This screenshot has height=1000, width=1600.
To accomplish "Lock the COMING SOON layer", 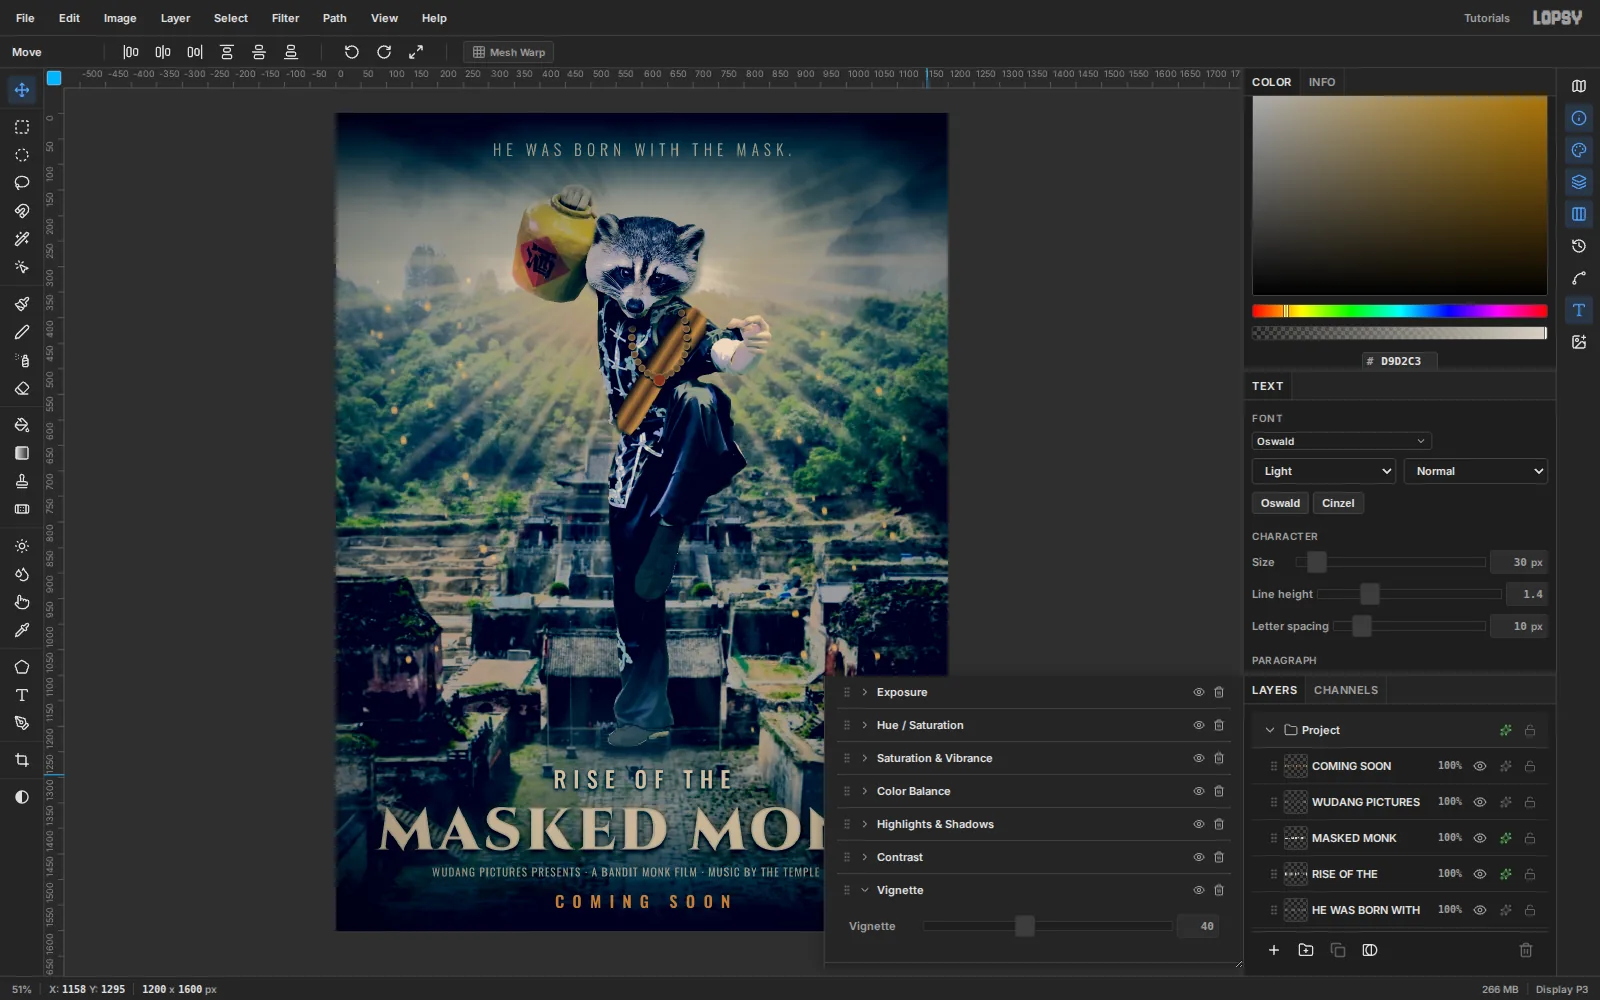I will pyautogui.click(x=1529, y=766).
